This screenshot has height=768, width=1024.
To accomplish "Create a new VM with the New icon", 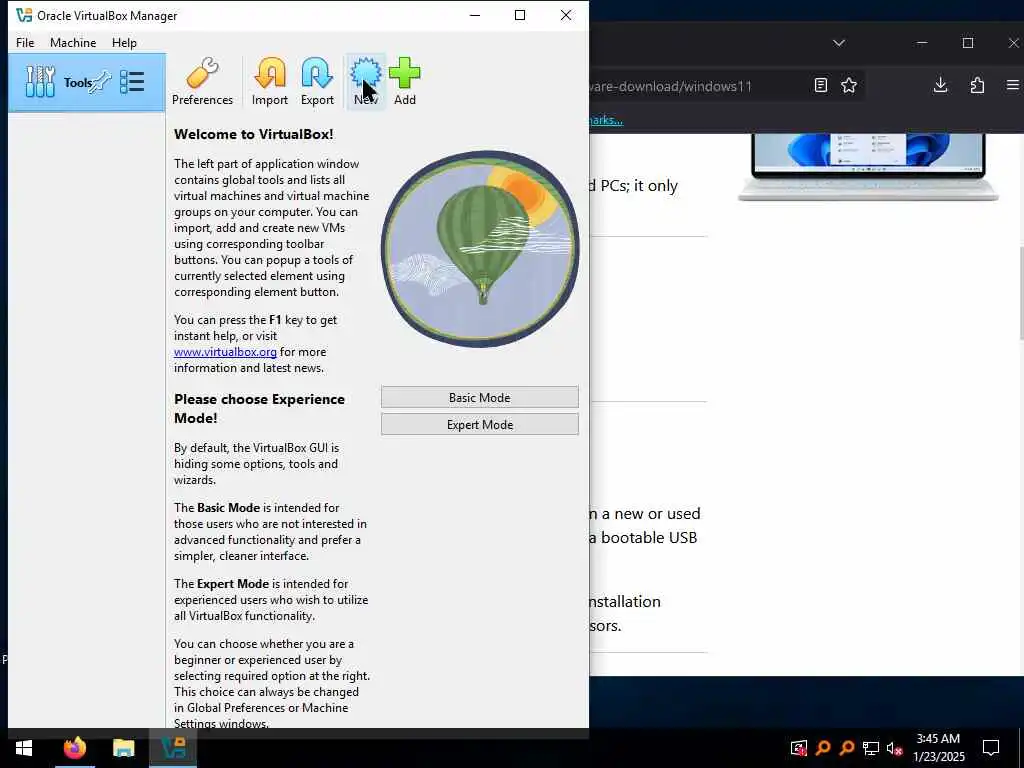I will click(x=366, y=82).
